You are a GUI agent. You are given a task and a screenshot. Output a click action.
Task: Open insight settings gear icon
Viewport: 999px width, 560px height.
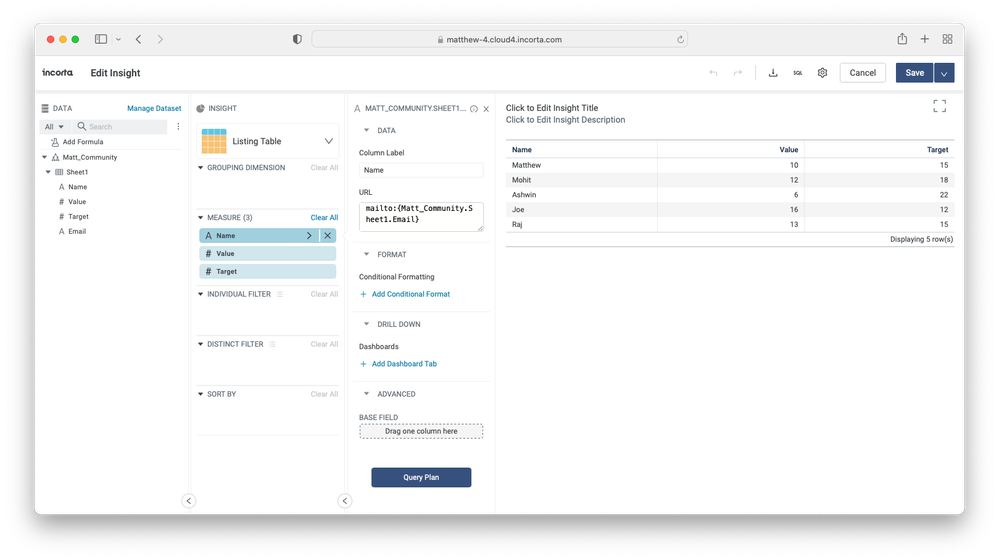[822, 73]
